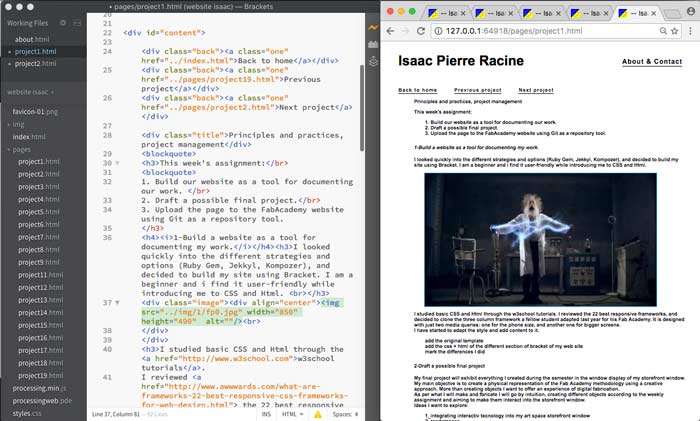Open index.html in file tree
700x421 pixels.
point(29,137)
